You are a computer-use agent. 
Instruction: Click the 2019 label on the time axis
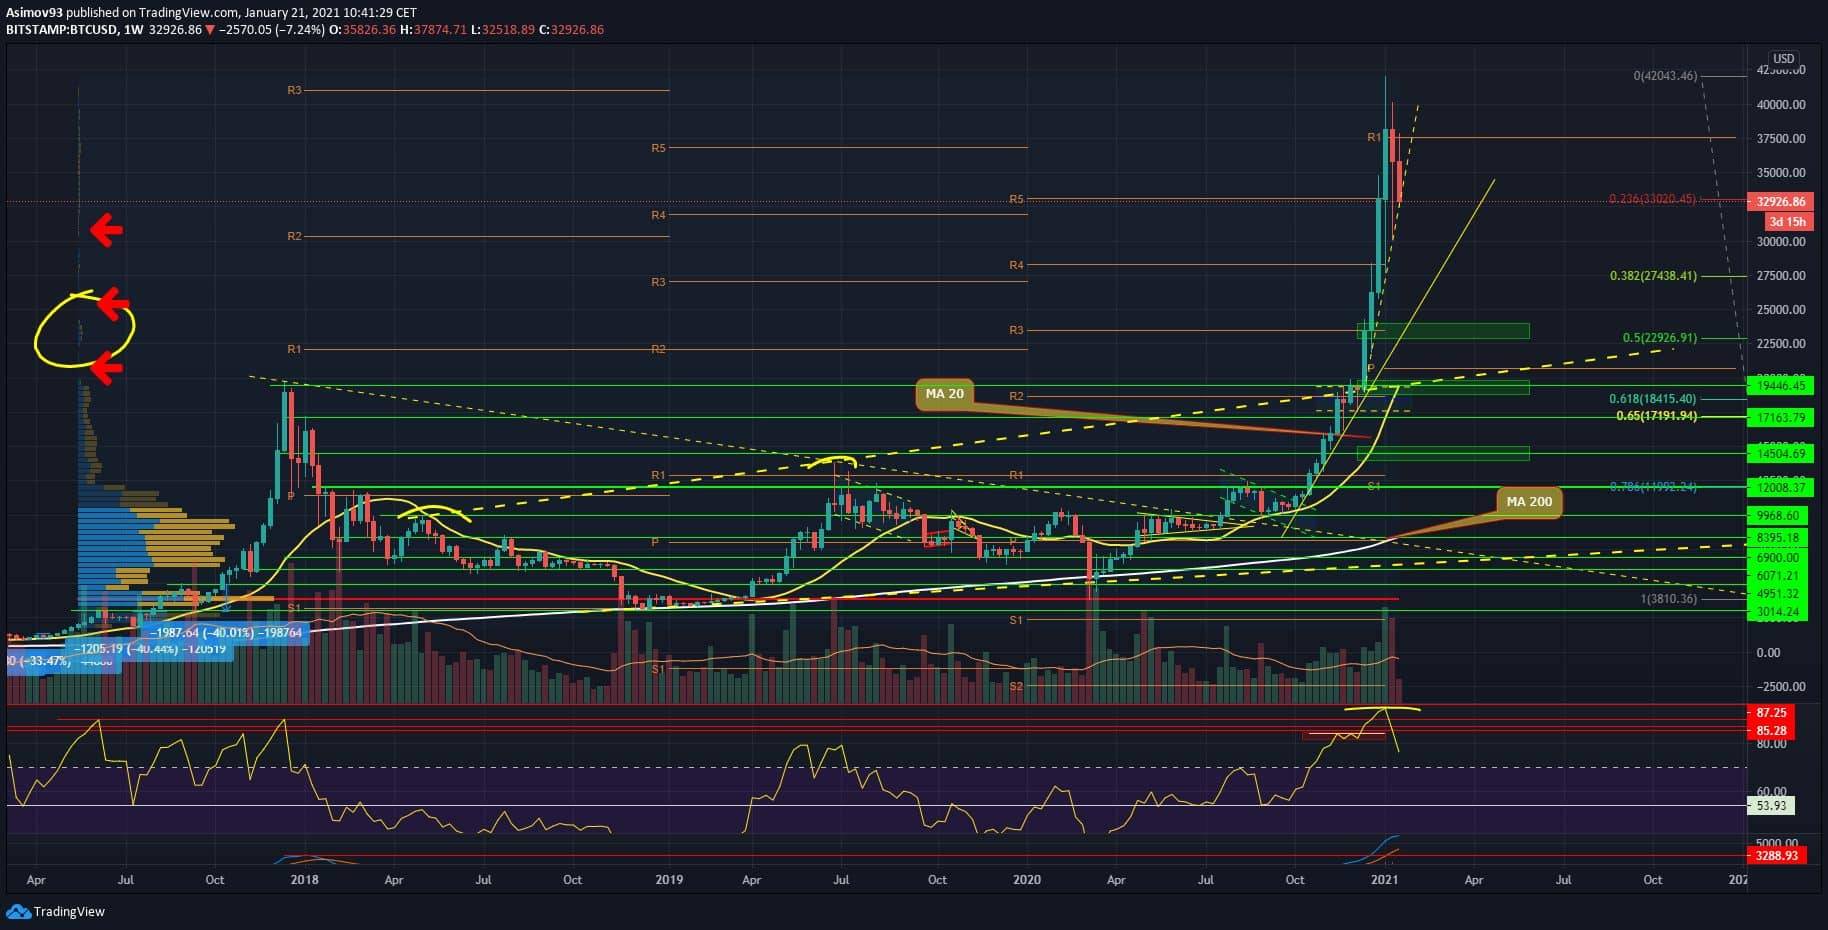click(x=669, y=880)
